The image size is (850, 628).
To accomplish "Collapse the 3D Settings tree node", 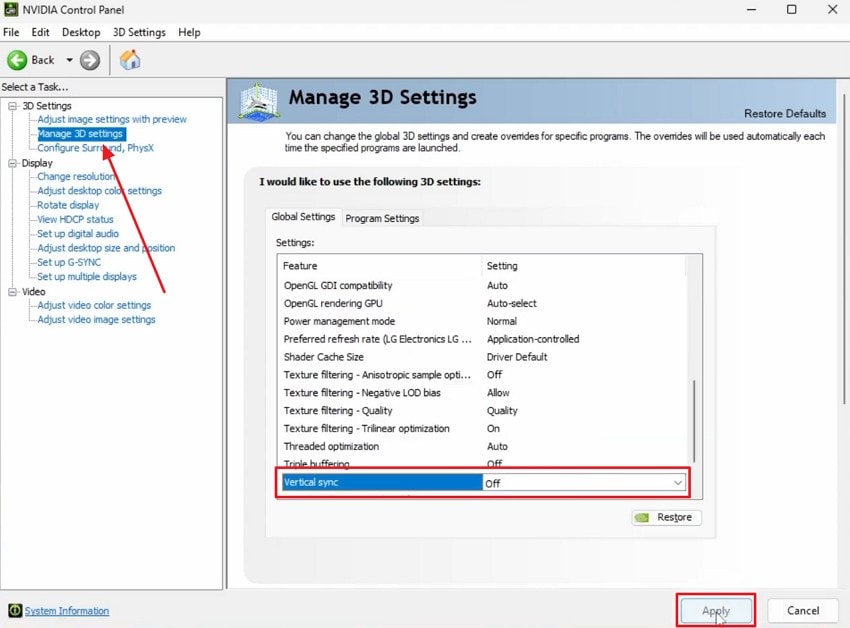I will pyautogui.click(x=12, y=106).
